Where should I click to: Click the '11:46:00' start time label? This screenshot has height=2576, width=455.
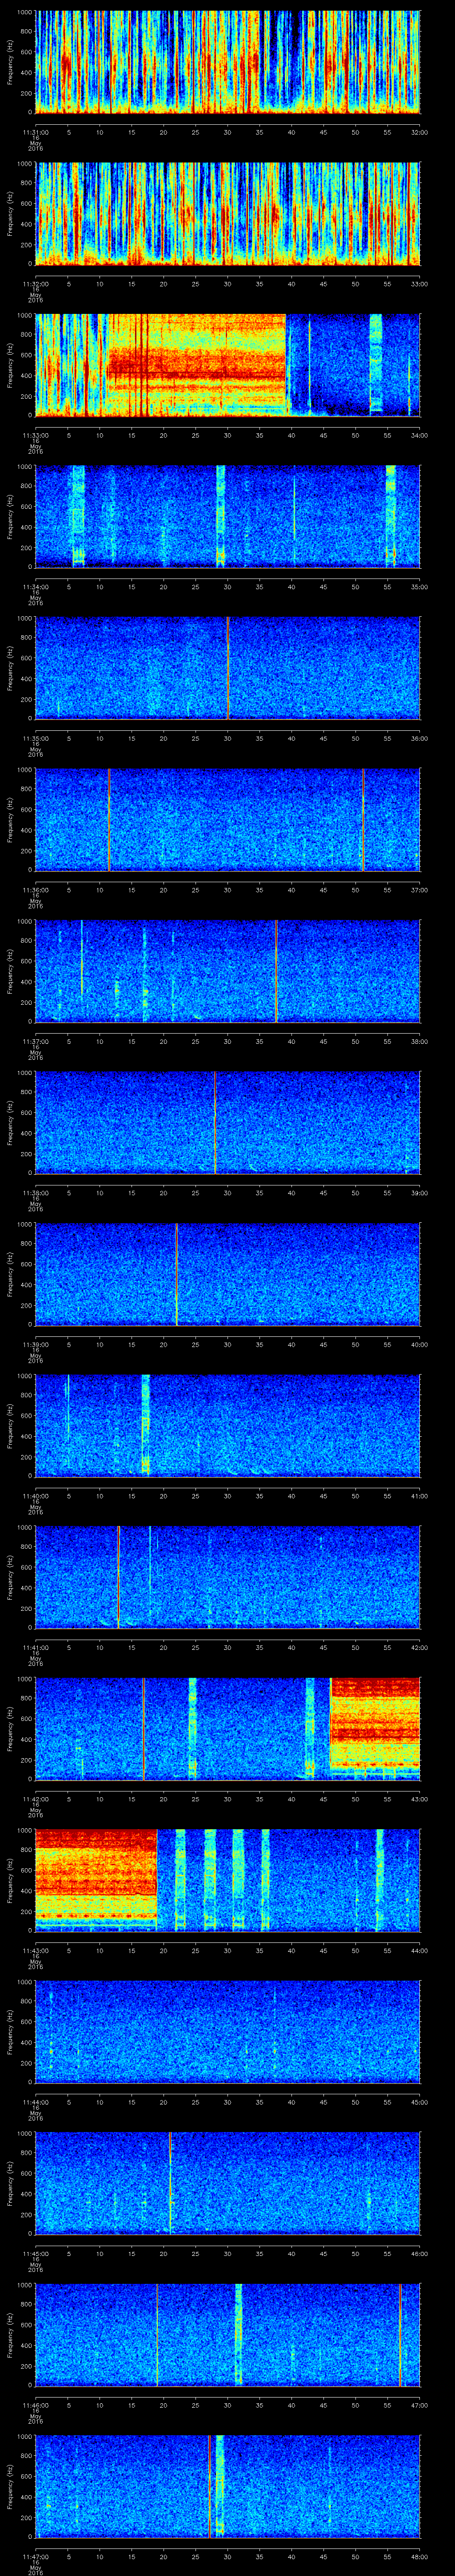(x=35, y=2405)
